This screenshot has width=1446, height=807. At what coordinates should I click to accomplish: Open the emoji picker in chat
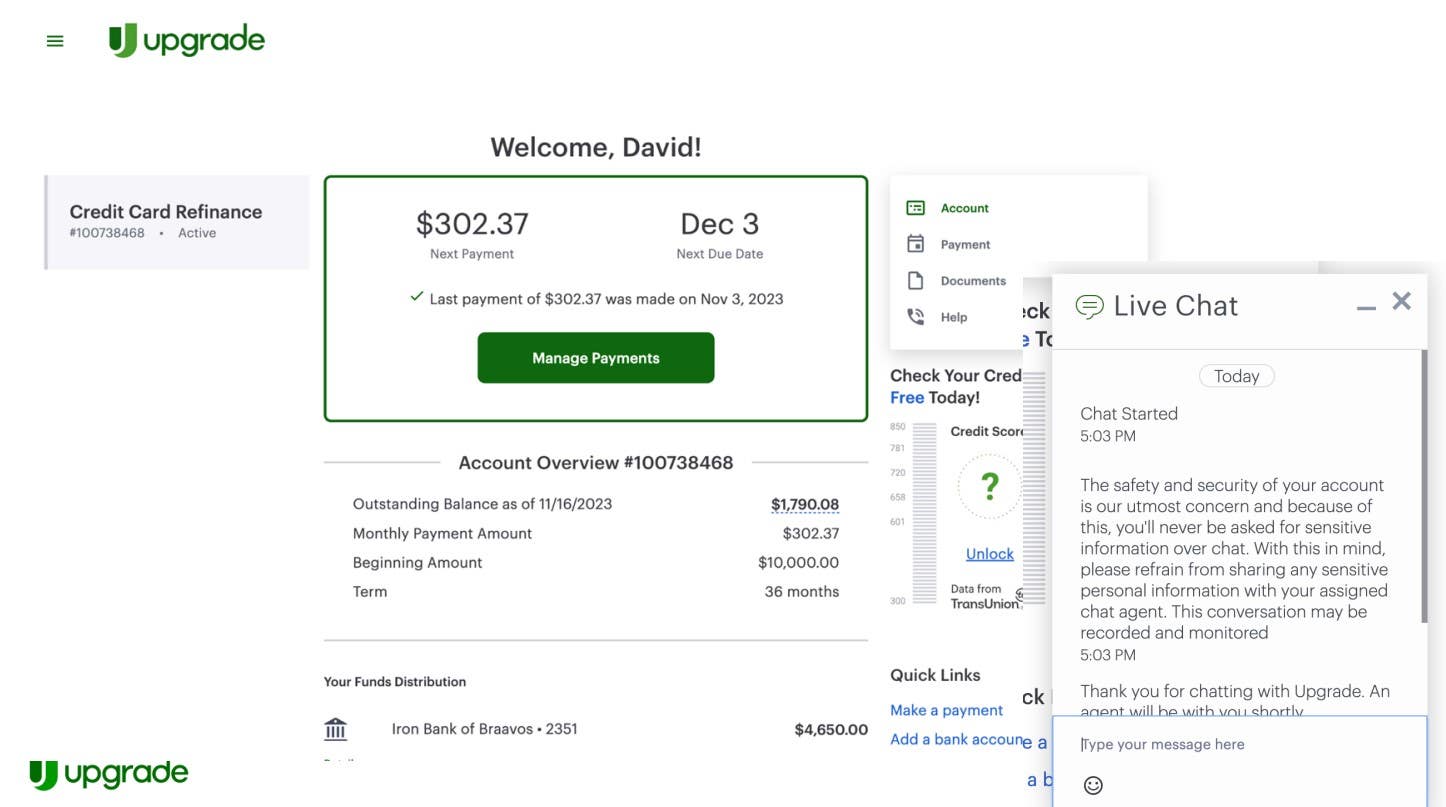click(x=1093, y=785)
